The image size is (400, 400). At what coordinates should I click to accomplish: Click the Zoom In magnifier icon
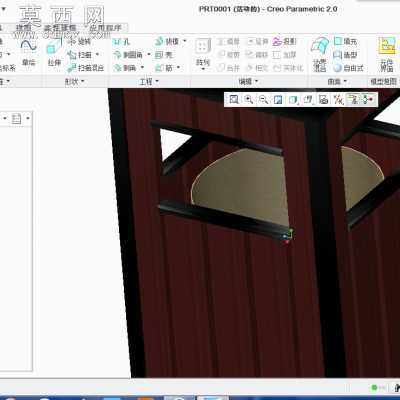pos(248,99)
